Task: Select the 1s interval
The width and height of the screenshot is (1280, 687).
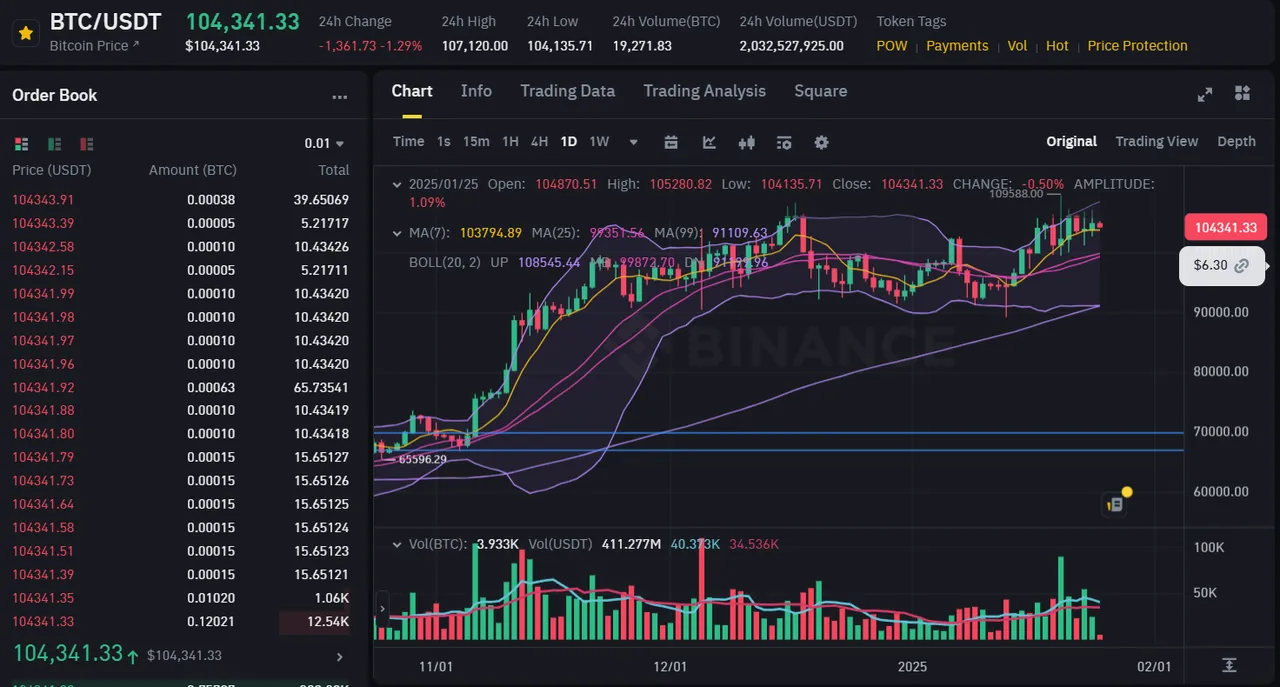Action: [444, 142]
